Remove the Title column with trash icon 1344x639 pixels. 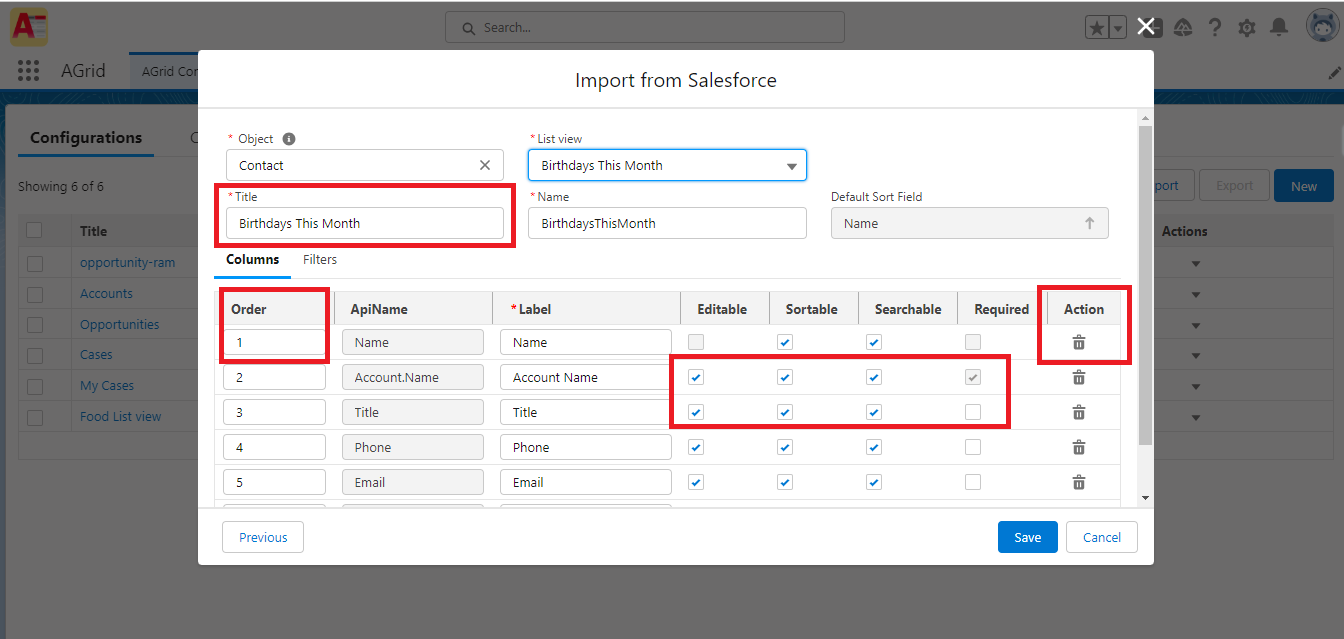(1078, 412)
